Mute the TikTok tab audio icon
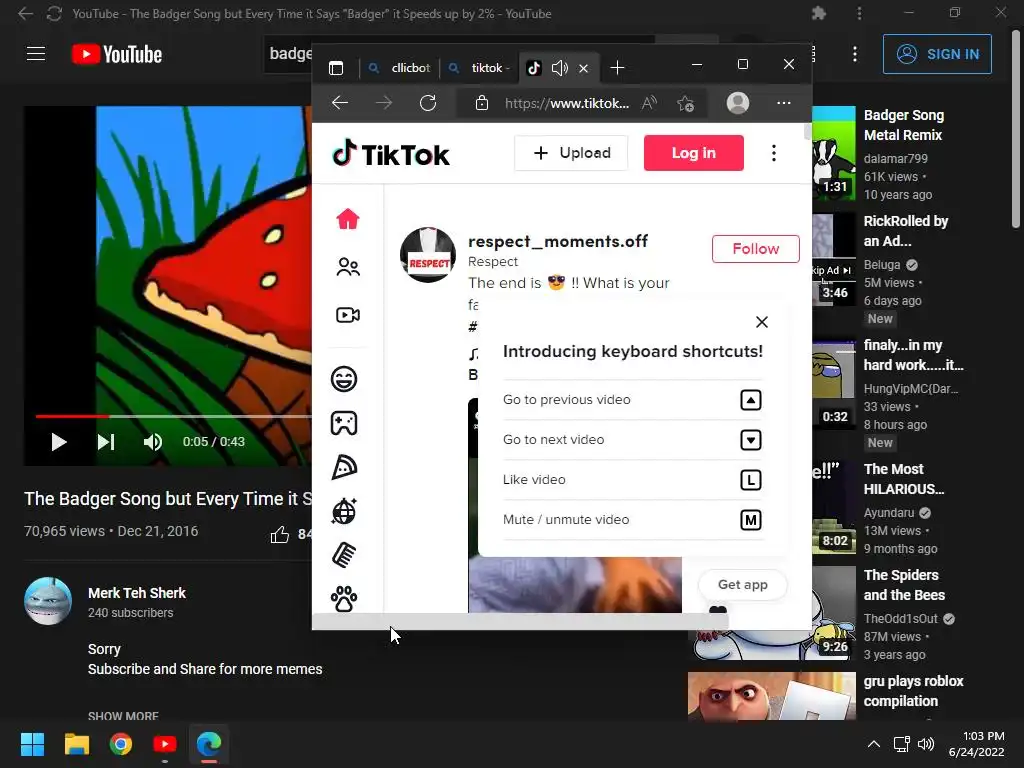The image size is (1024, 768). (560, 68)
